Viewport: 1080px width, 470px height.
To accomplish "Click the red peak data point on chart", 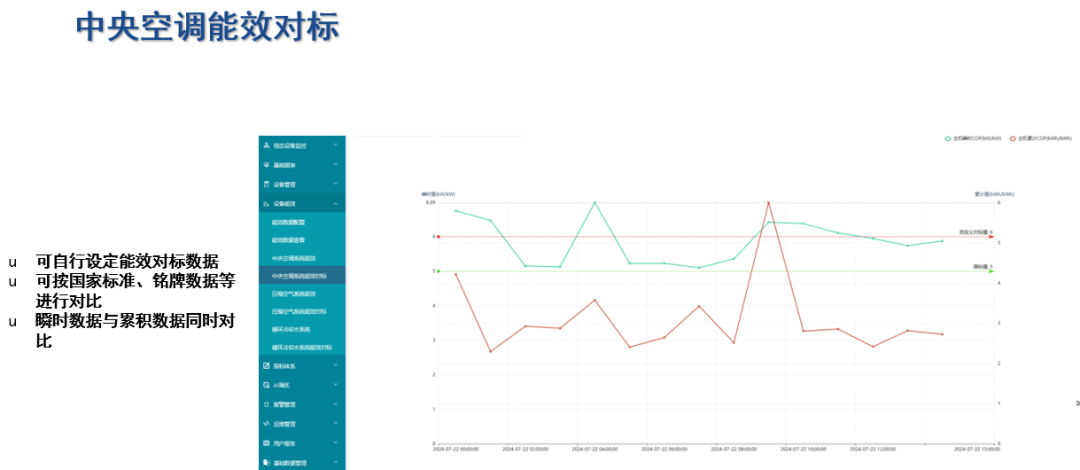I will (x=768, y=203).
